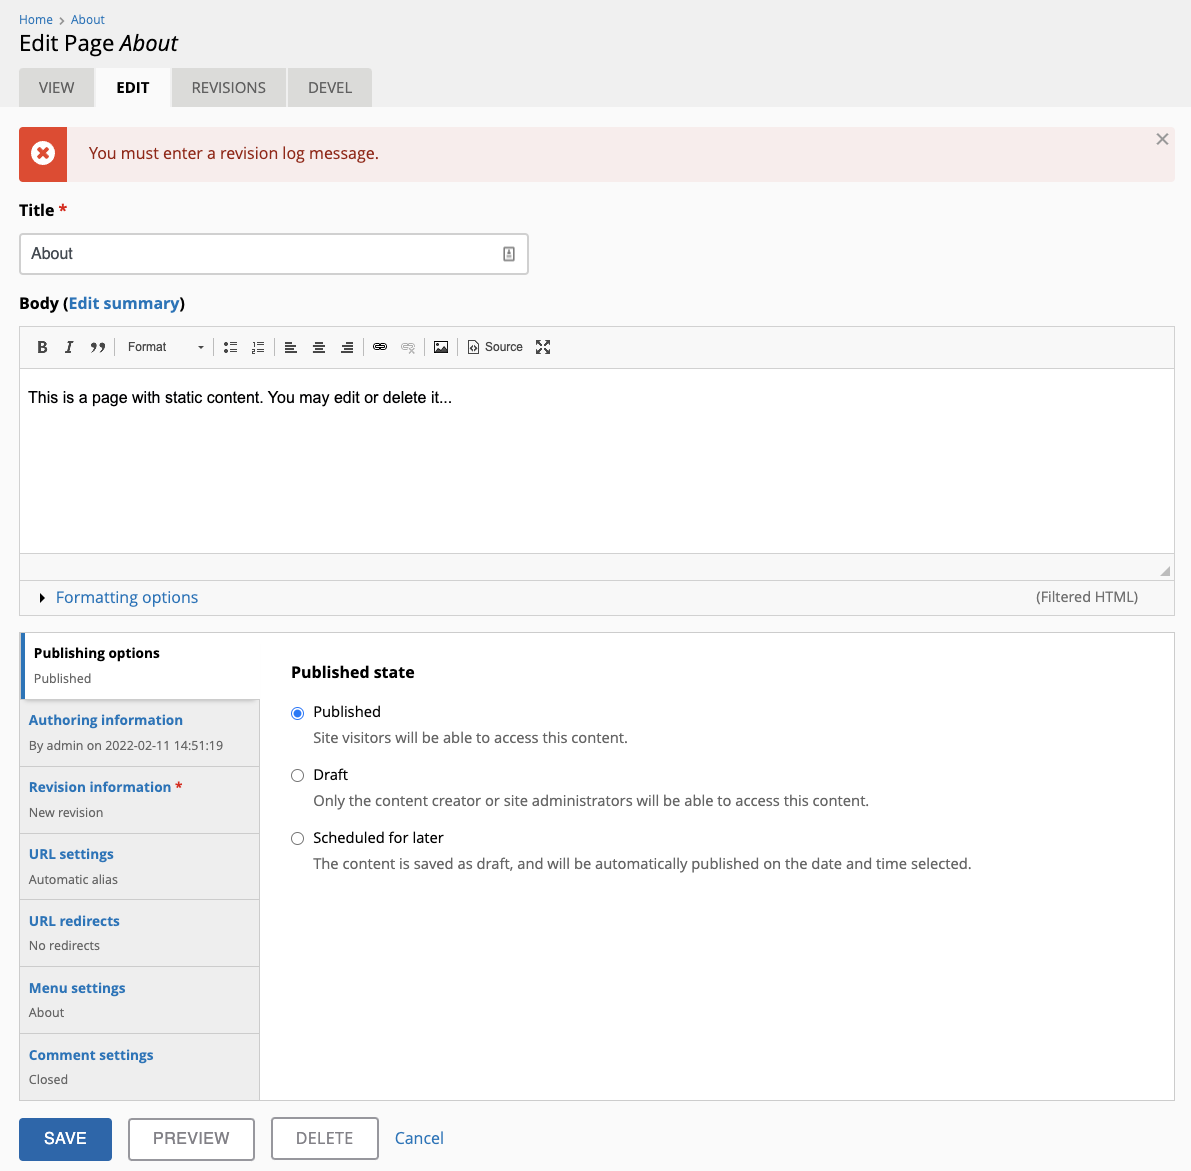Expand the Formatting options section
This screenshot has width=1191, height=1171.
[126, 597]
